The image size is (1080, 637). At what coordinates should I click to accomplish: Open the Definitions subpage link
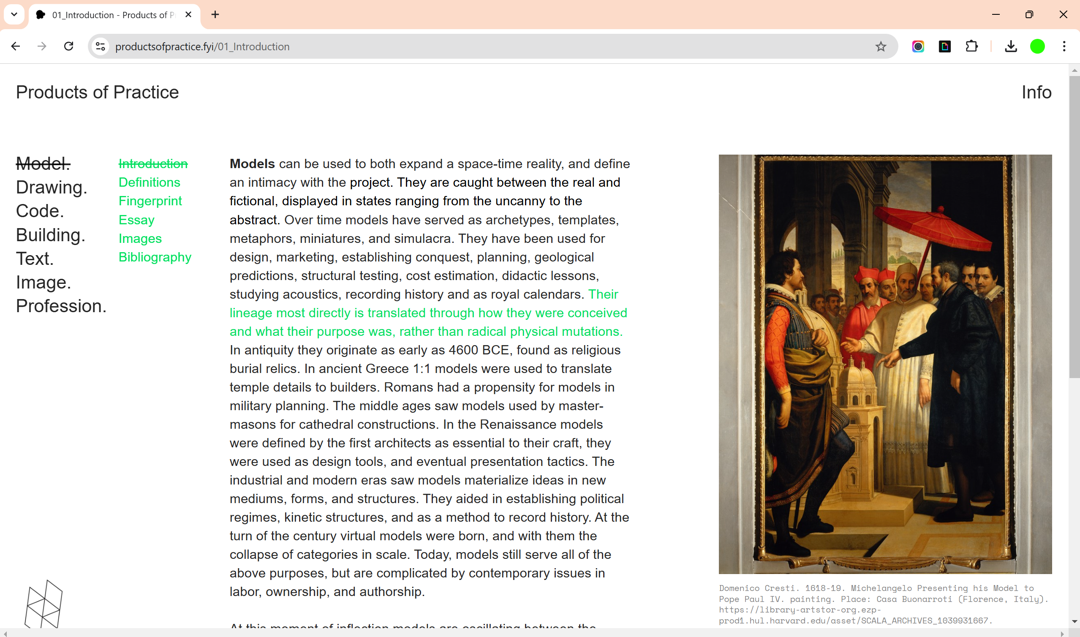pos(149,182)
